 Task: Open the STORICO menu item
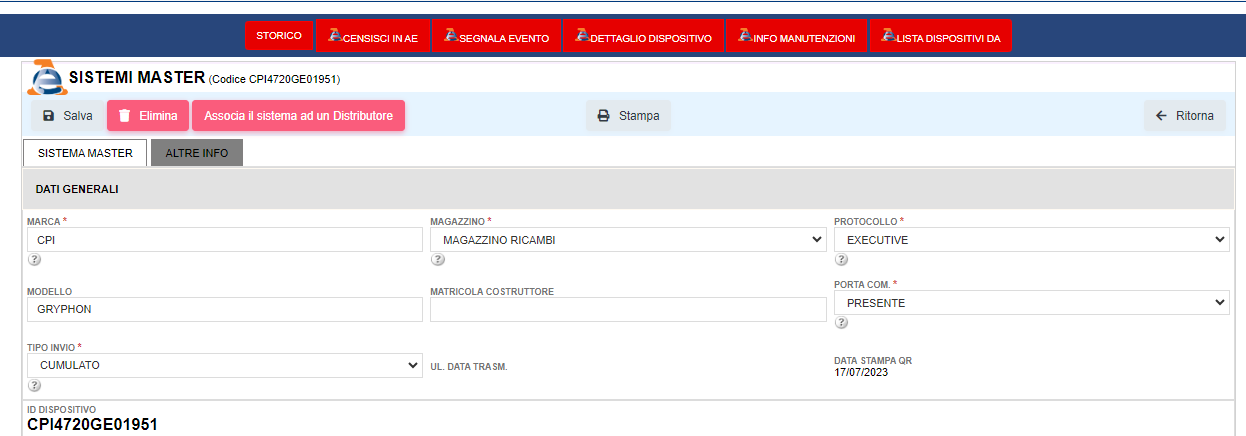click(279, 35)
